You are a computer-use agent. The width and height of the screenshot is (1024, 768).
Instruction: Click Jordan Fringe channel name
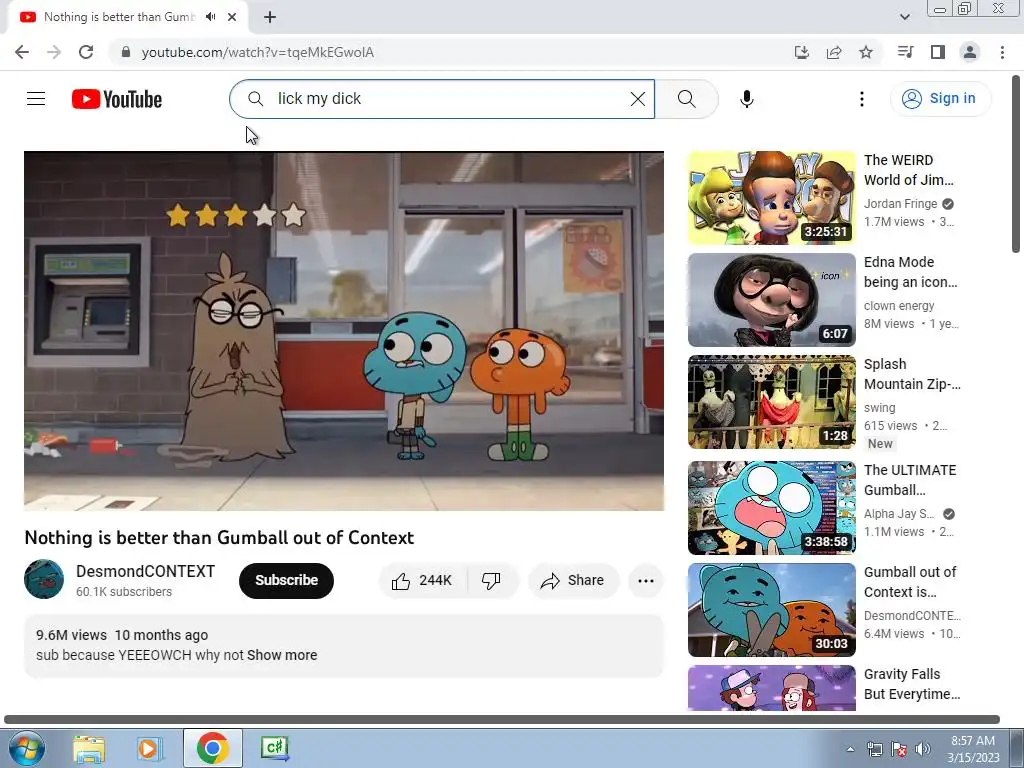point(900,204)
